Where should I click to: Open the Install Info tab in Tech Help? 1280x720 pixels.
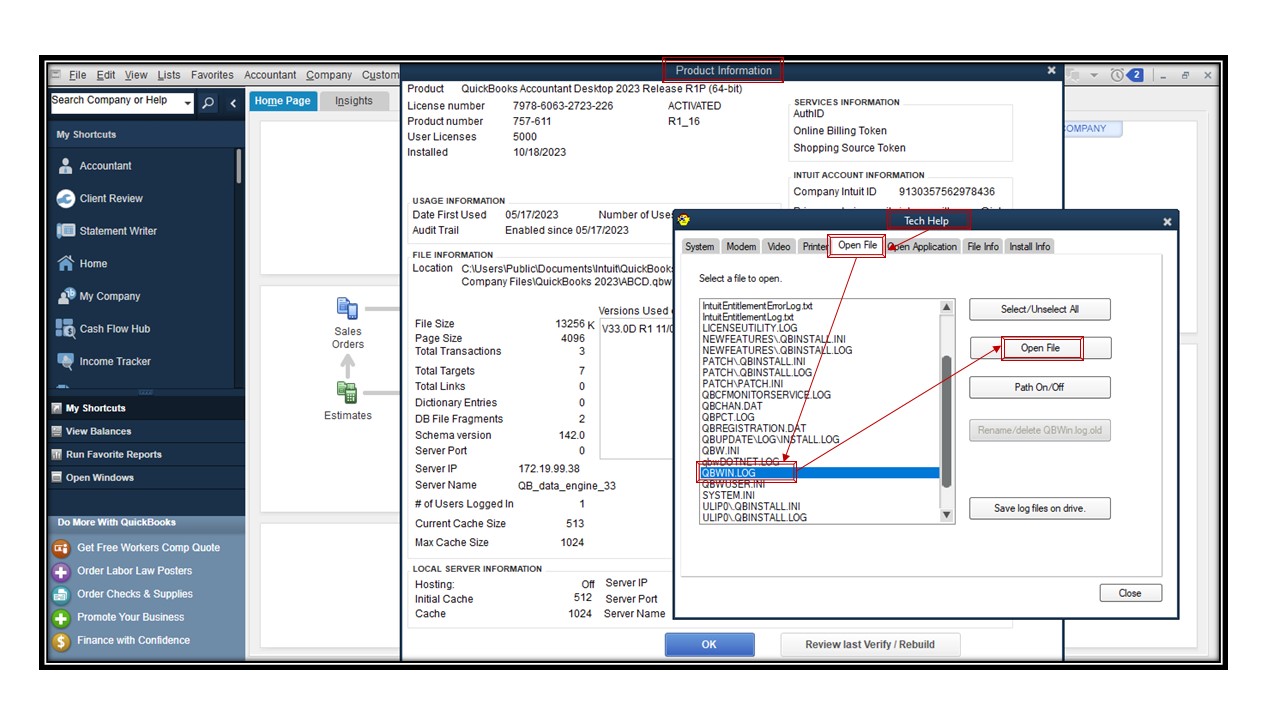click(x=1029, y=246)
